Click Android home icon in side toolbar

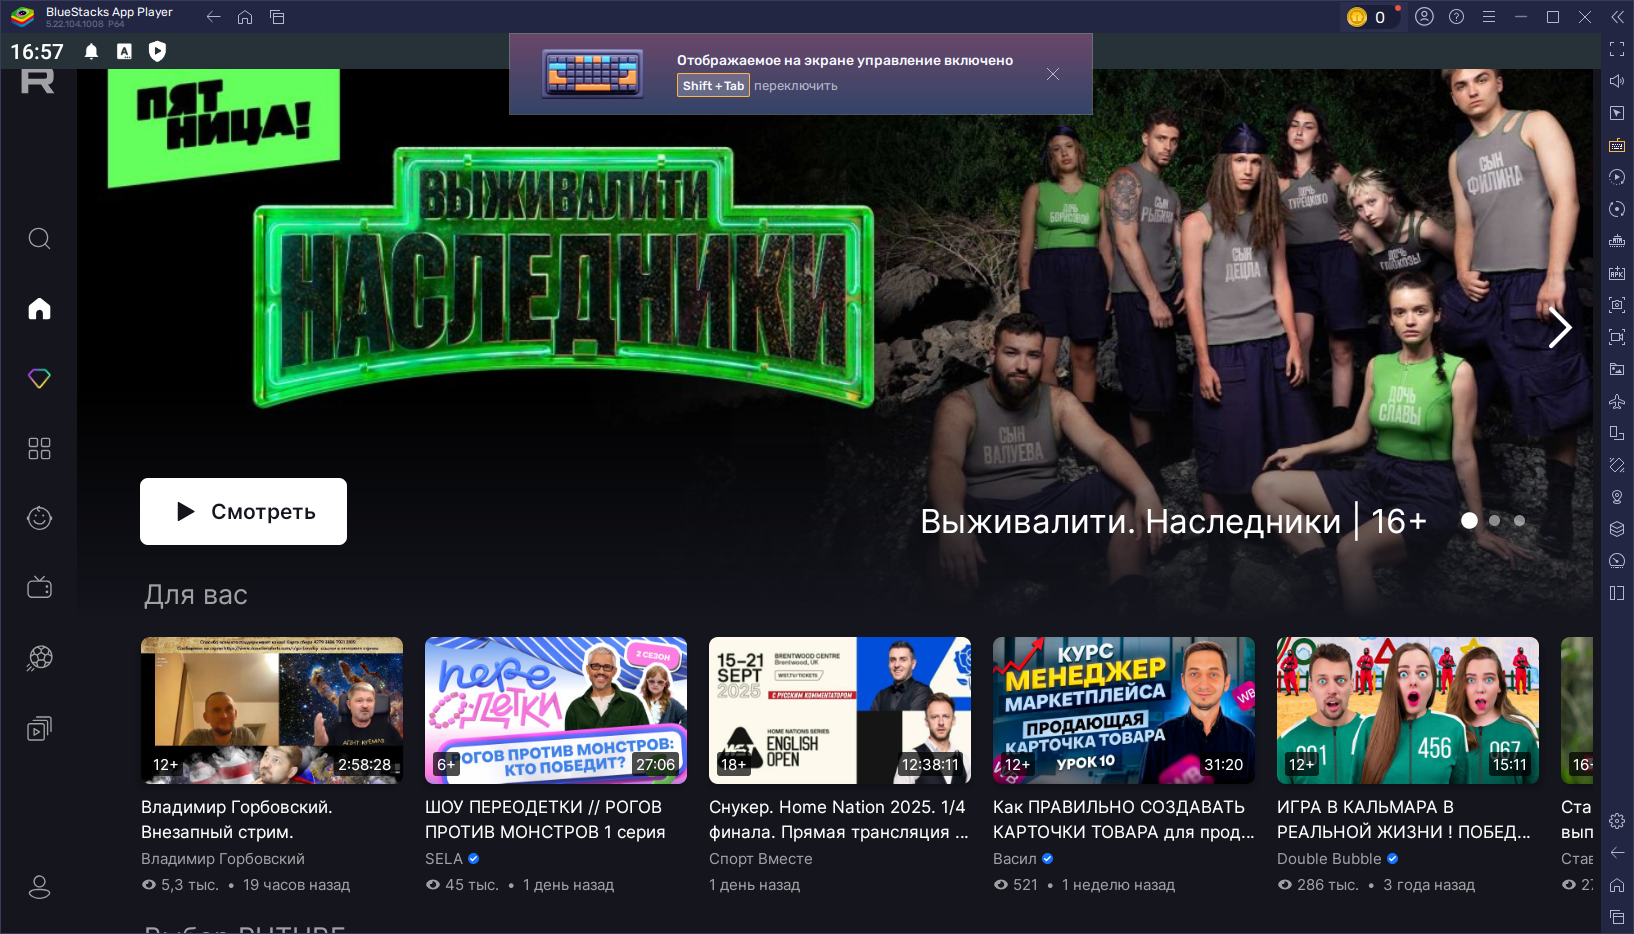pyautogui.click(x=1617, y=885)
